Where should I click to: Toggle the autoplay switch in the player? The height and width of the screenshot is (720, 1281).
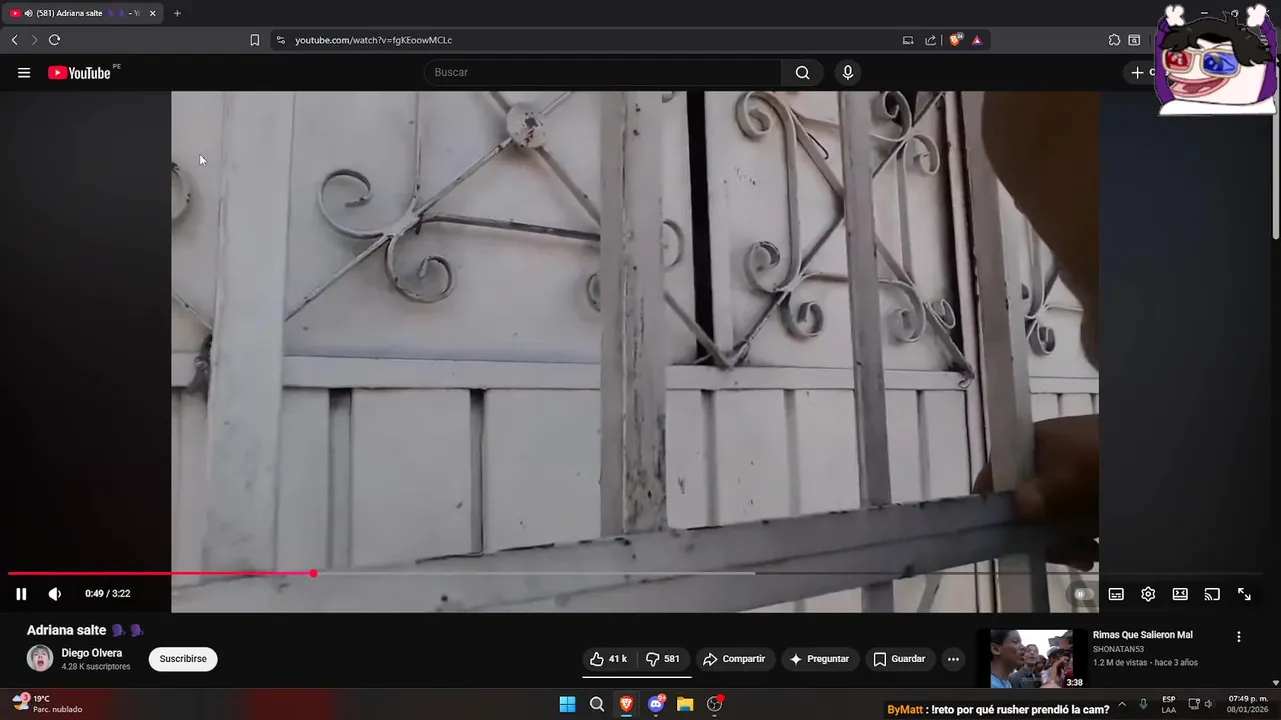1081,594
